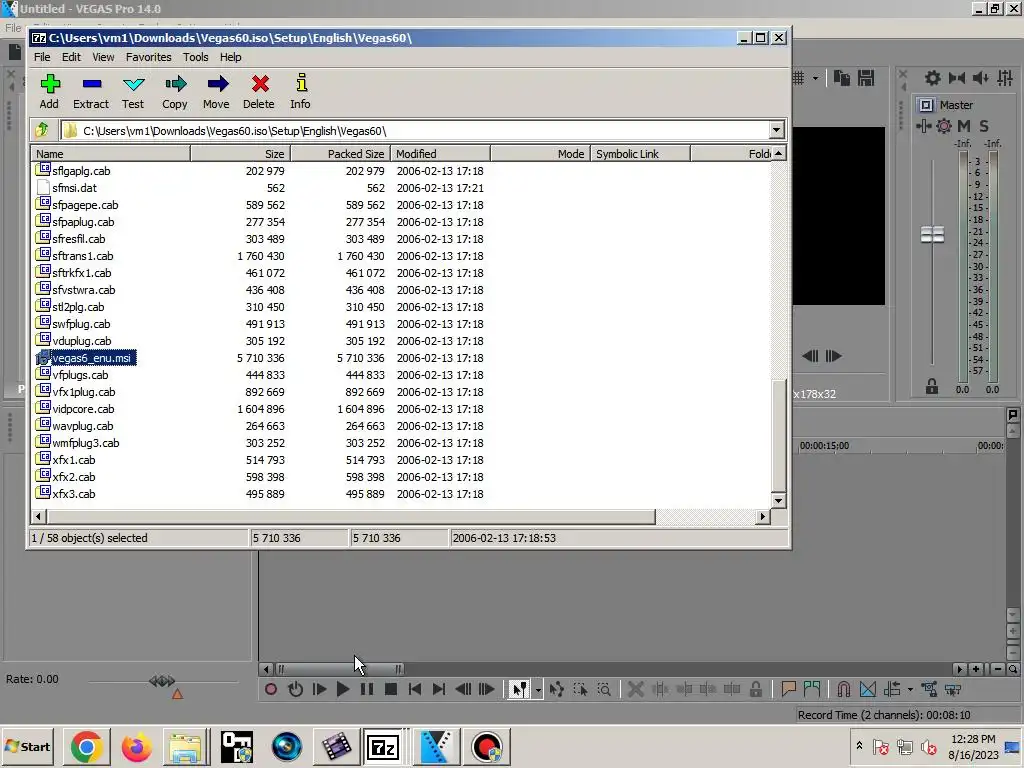
Task: Toggle Enable Snapping magnet icon
Action: point(844,689)
